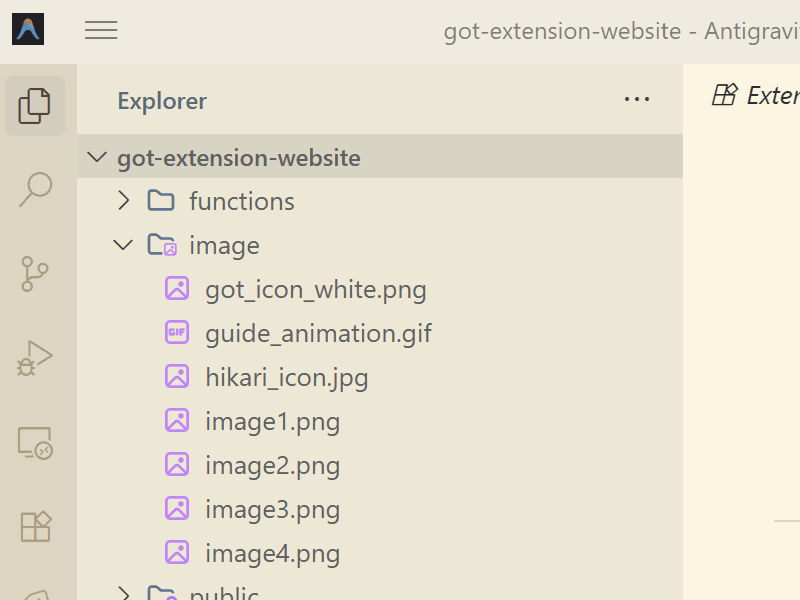The height and width of the screenshot is (600, 800).
Task: Select got_icon_white.png file
Action: 315,288
